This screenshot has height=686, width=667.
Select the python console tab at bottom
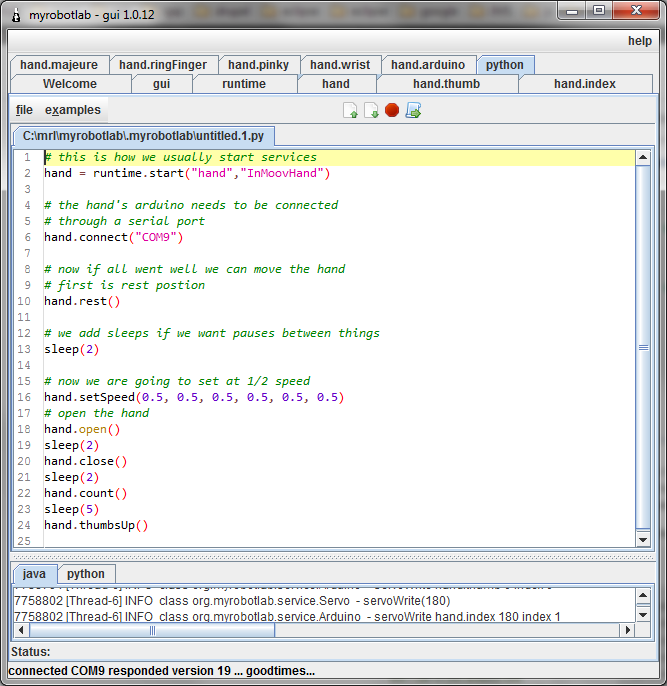click(86, 574)
